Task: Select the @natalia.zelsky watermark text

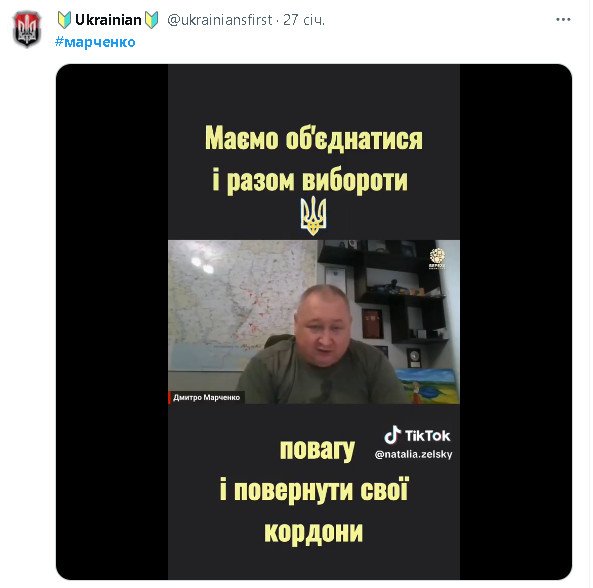Action: 413,454
